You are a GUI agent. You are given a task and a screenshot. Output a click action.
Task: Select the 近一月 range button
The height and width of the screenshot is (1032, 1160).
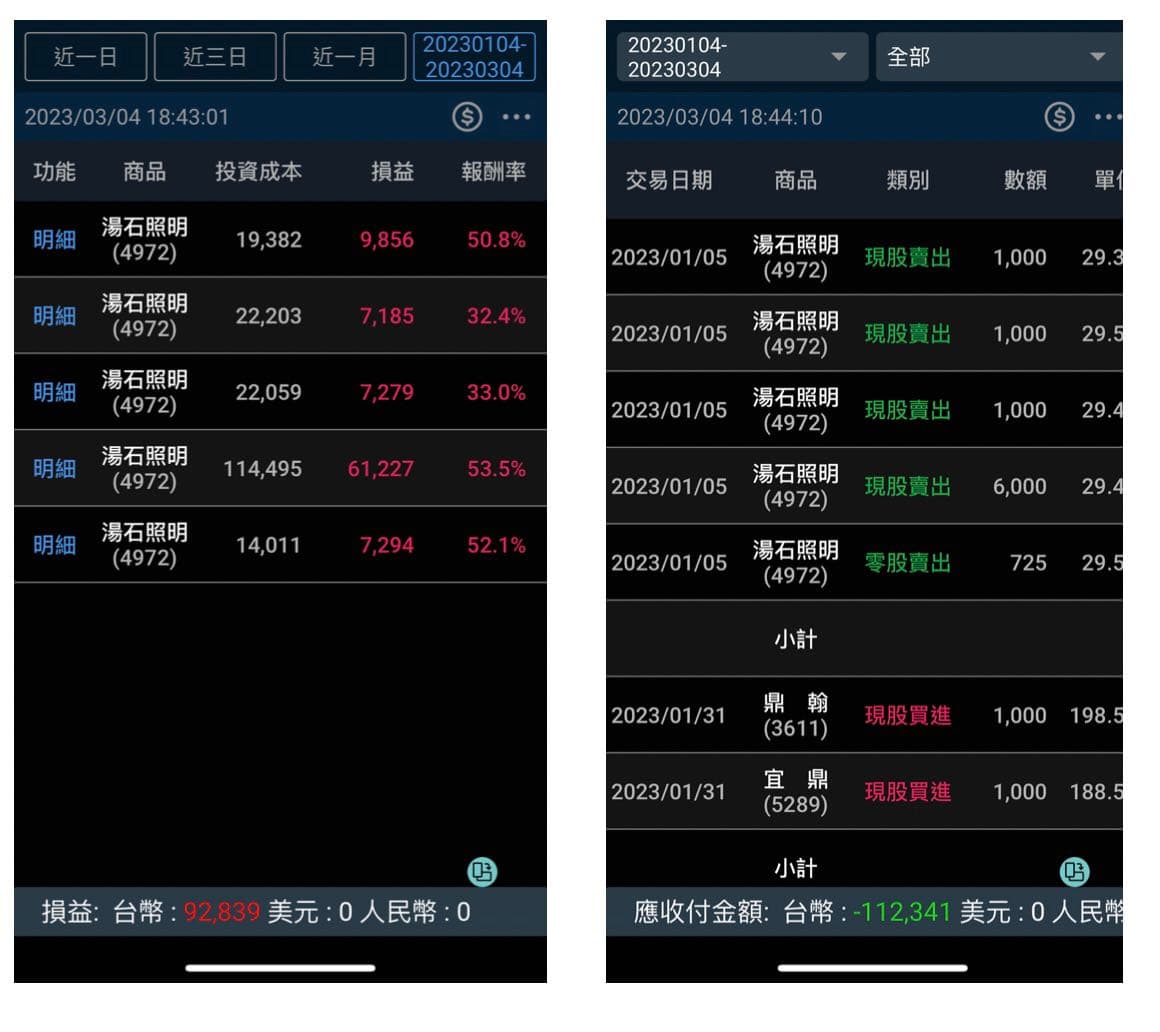(345, 56)
